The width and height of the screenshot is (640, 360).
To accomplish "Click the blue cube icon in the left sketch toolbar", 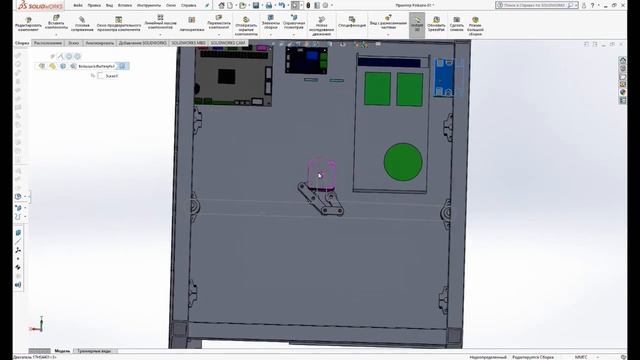I will (x=18, y=233).
